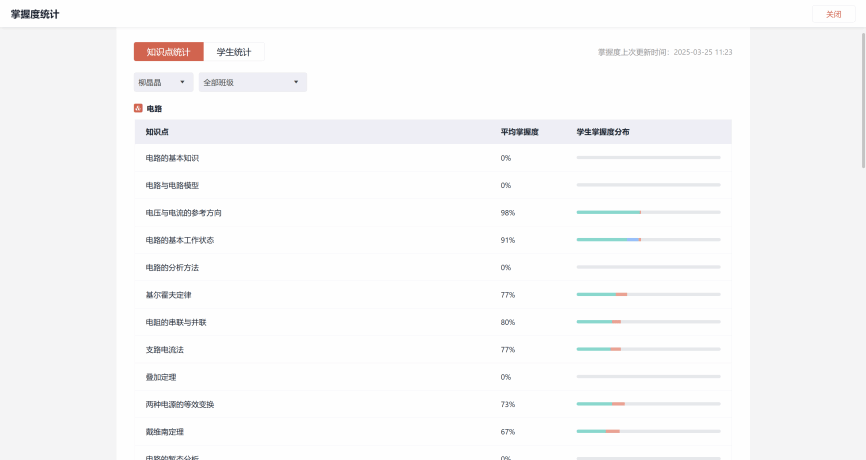Click the 戴维南定理 knowledge point
866x460 pixels.
(164, 432)
